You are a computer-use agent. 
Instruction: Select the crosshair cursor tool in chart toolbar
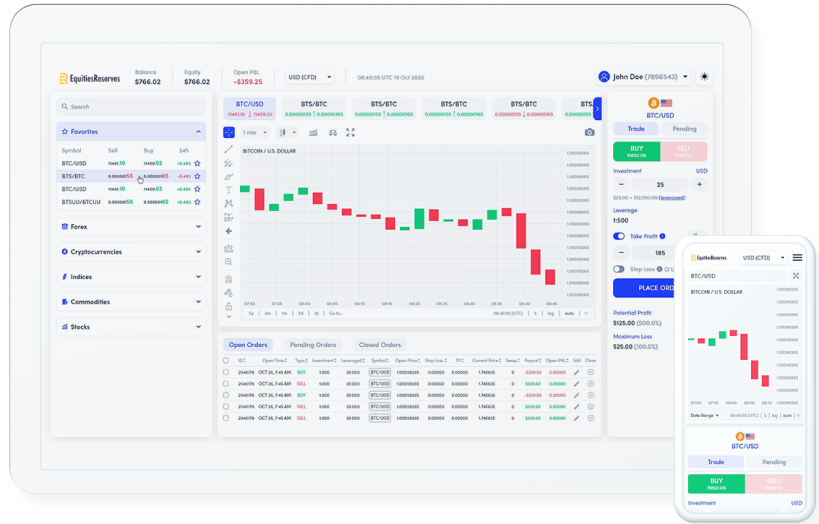(229, 133)
